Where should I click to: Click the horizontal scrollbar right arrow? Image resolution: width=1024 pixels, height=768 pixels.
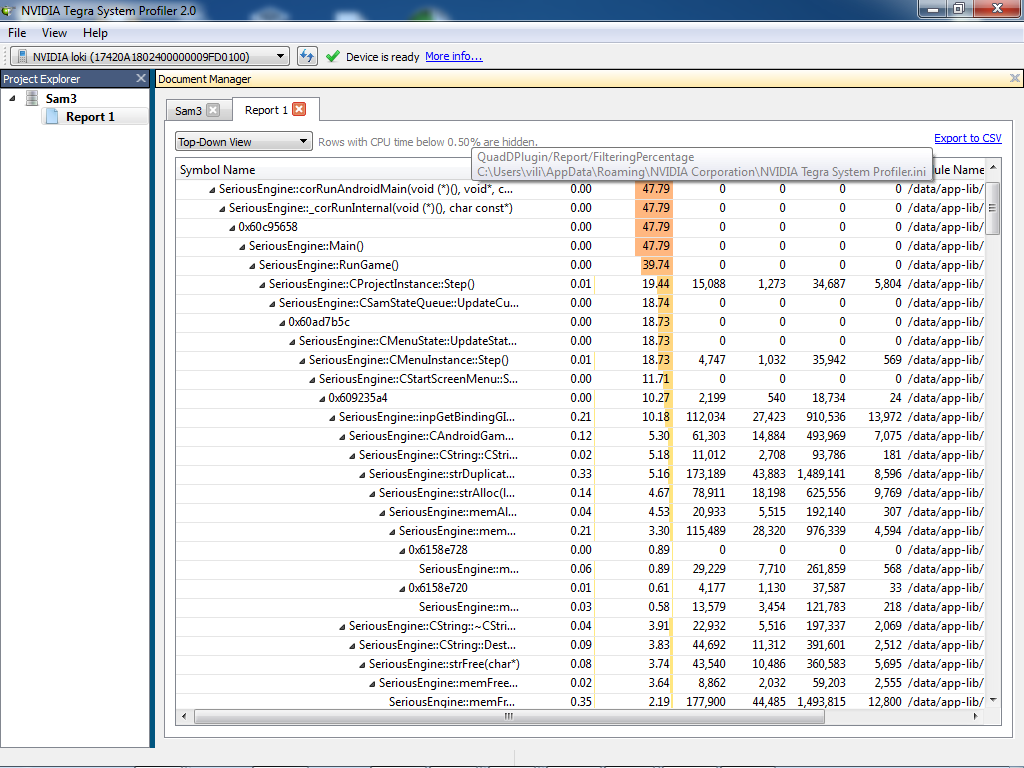[976, 716]
